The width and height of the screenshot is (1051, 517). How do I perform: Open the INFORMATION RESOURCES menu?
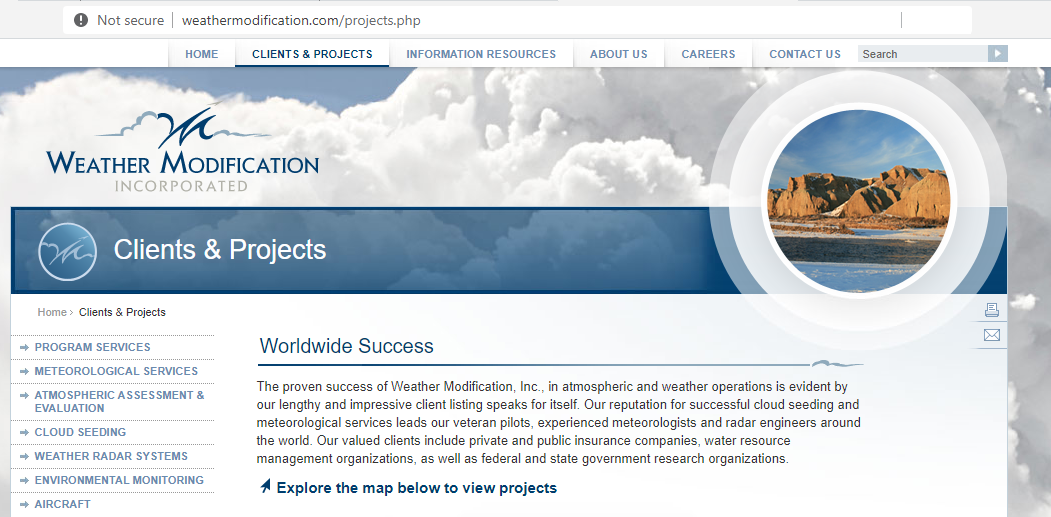[x=481, y=54]
